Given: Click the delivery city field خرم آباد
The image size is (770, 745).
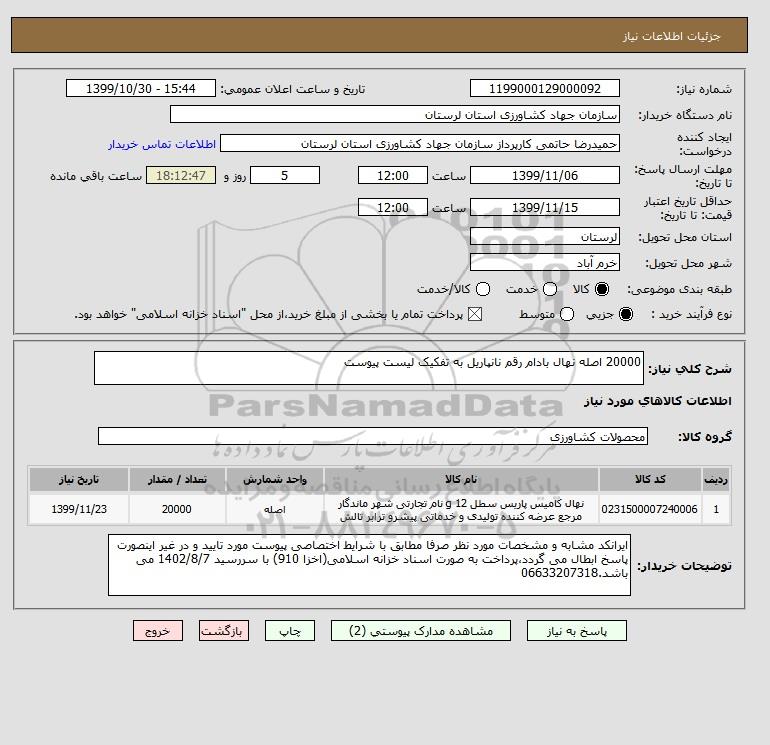Looking at the screenshot, I should [545, 263].
